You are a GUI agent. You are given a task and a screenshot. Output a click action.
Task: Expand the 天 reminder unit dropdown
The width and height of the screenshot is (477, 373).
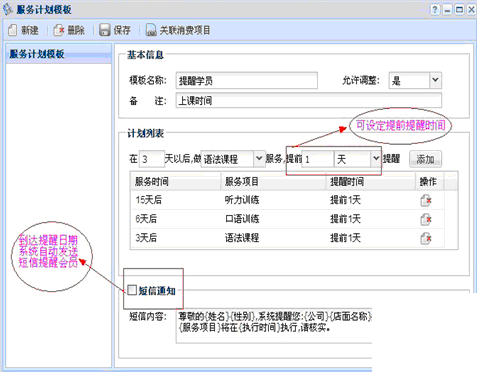[376, 158]
